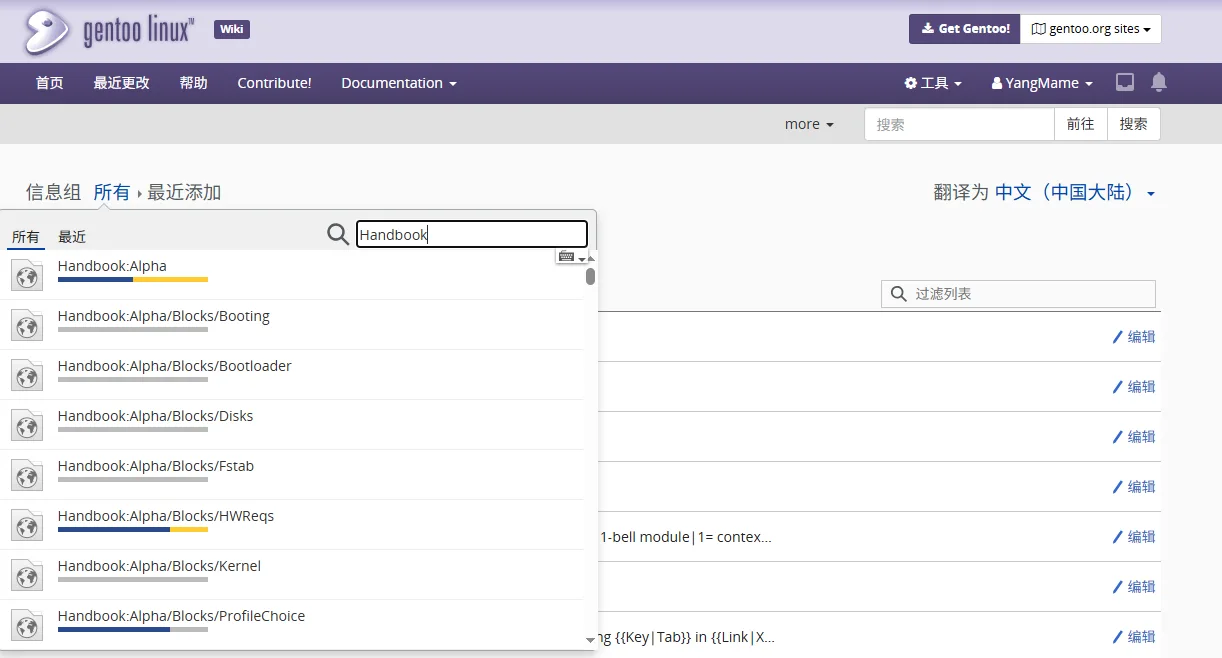
Task: Open the 中文（中国大陆）language selector
Action: pyautogui.click(x=1075, y=193)
